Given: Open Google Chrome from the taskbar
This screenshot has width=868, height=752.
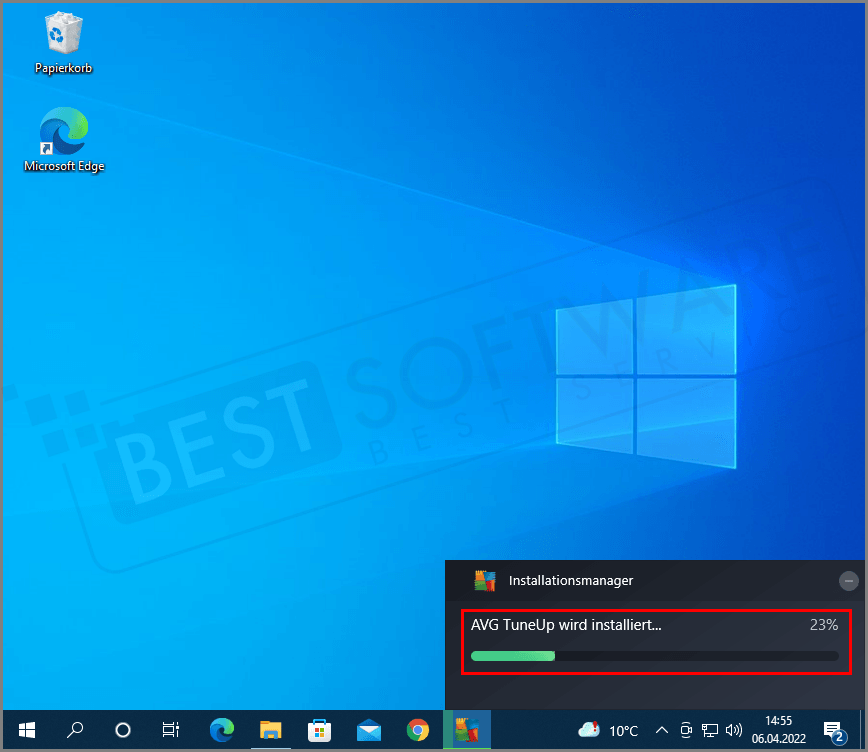Looking at the screenshot, I should tap(418, 730).
